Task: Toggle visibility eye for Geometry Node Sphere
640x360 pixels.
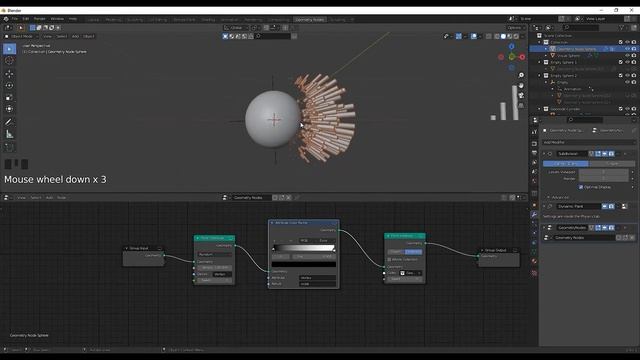Action: (x=627, y=49)
